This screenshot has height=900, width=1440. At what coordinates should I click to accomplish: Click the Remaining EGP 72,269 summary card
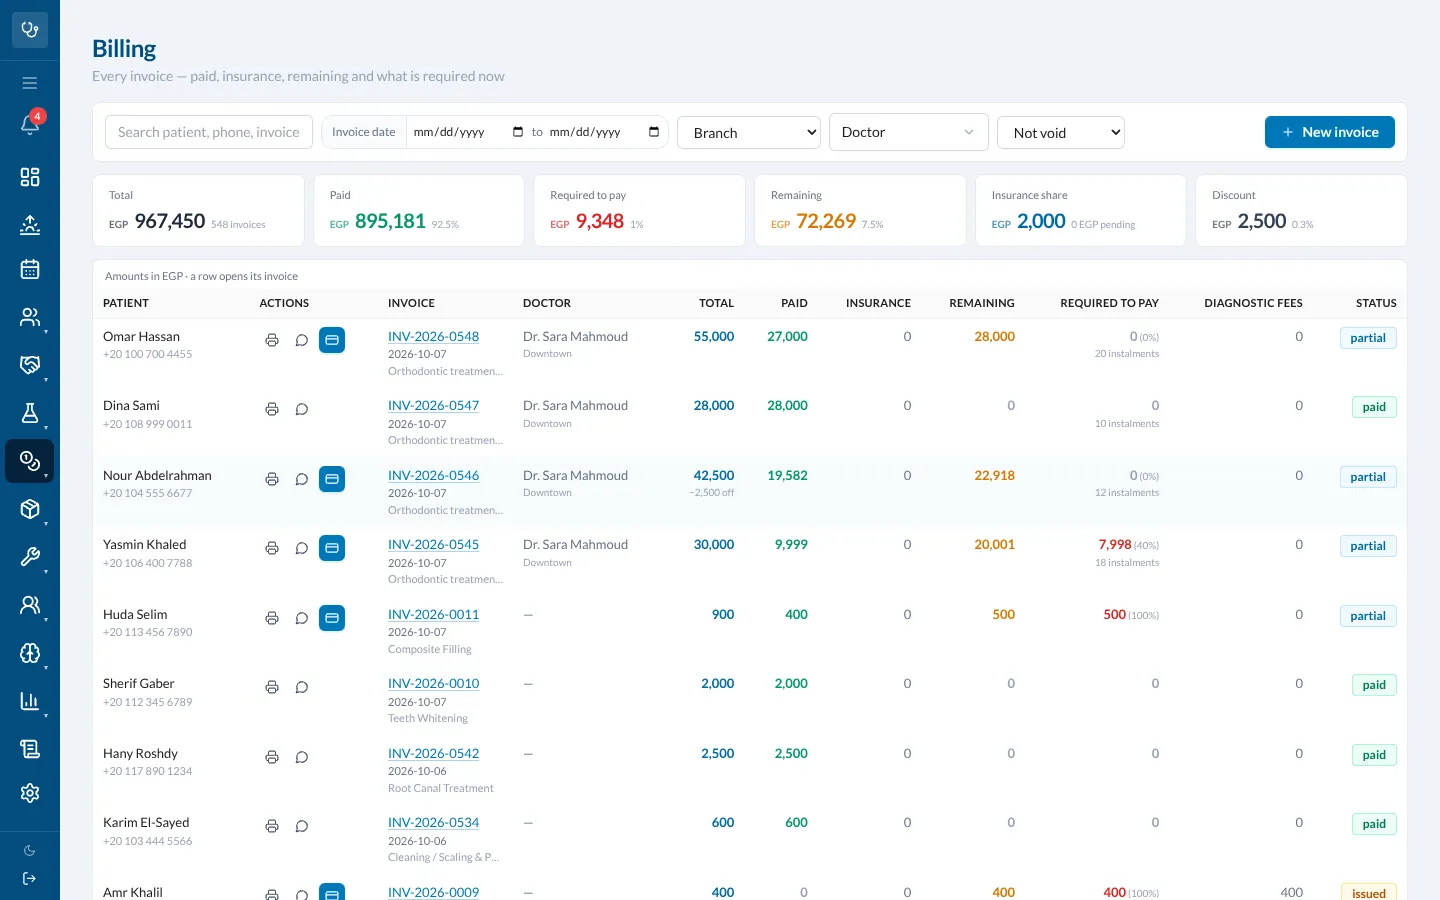tap(861, 211)
